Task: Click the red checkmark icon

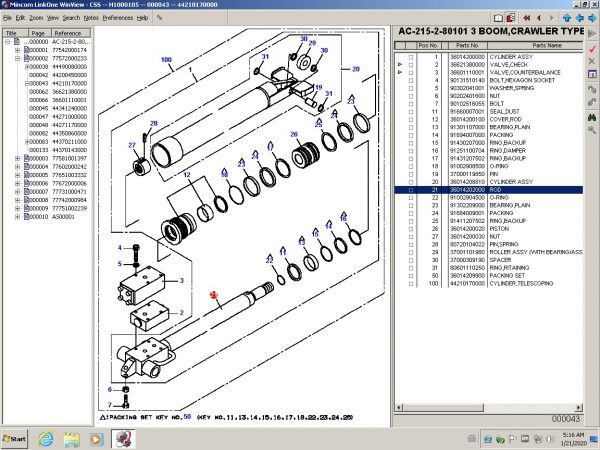Action: point(592,49)
